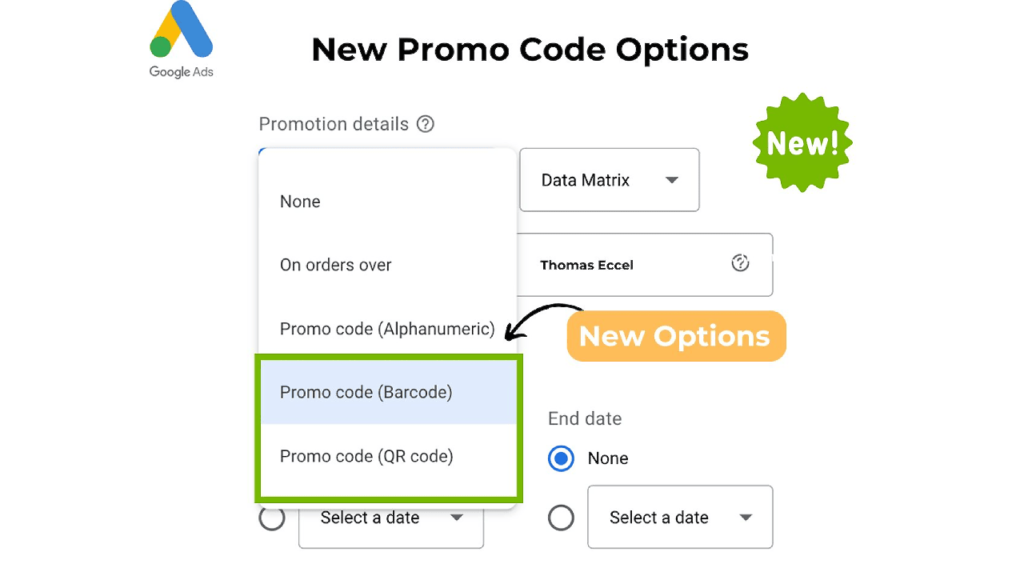Click the help icon inside the Thomas Eccel field
This screenshot has height=576, width=1024.
740,262
